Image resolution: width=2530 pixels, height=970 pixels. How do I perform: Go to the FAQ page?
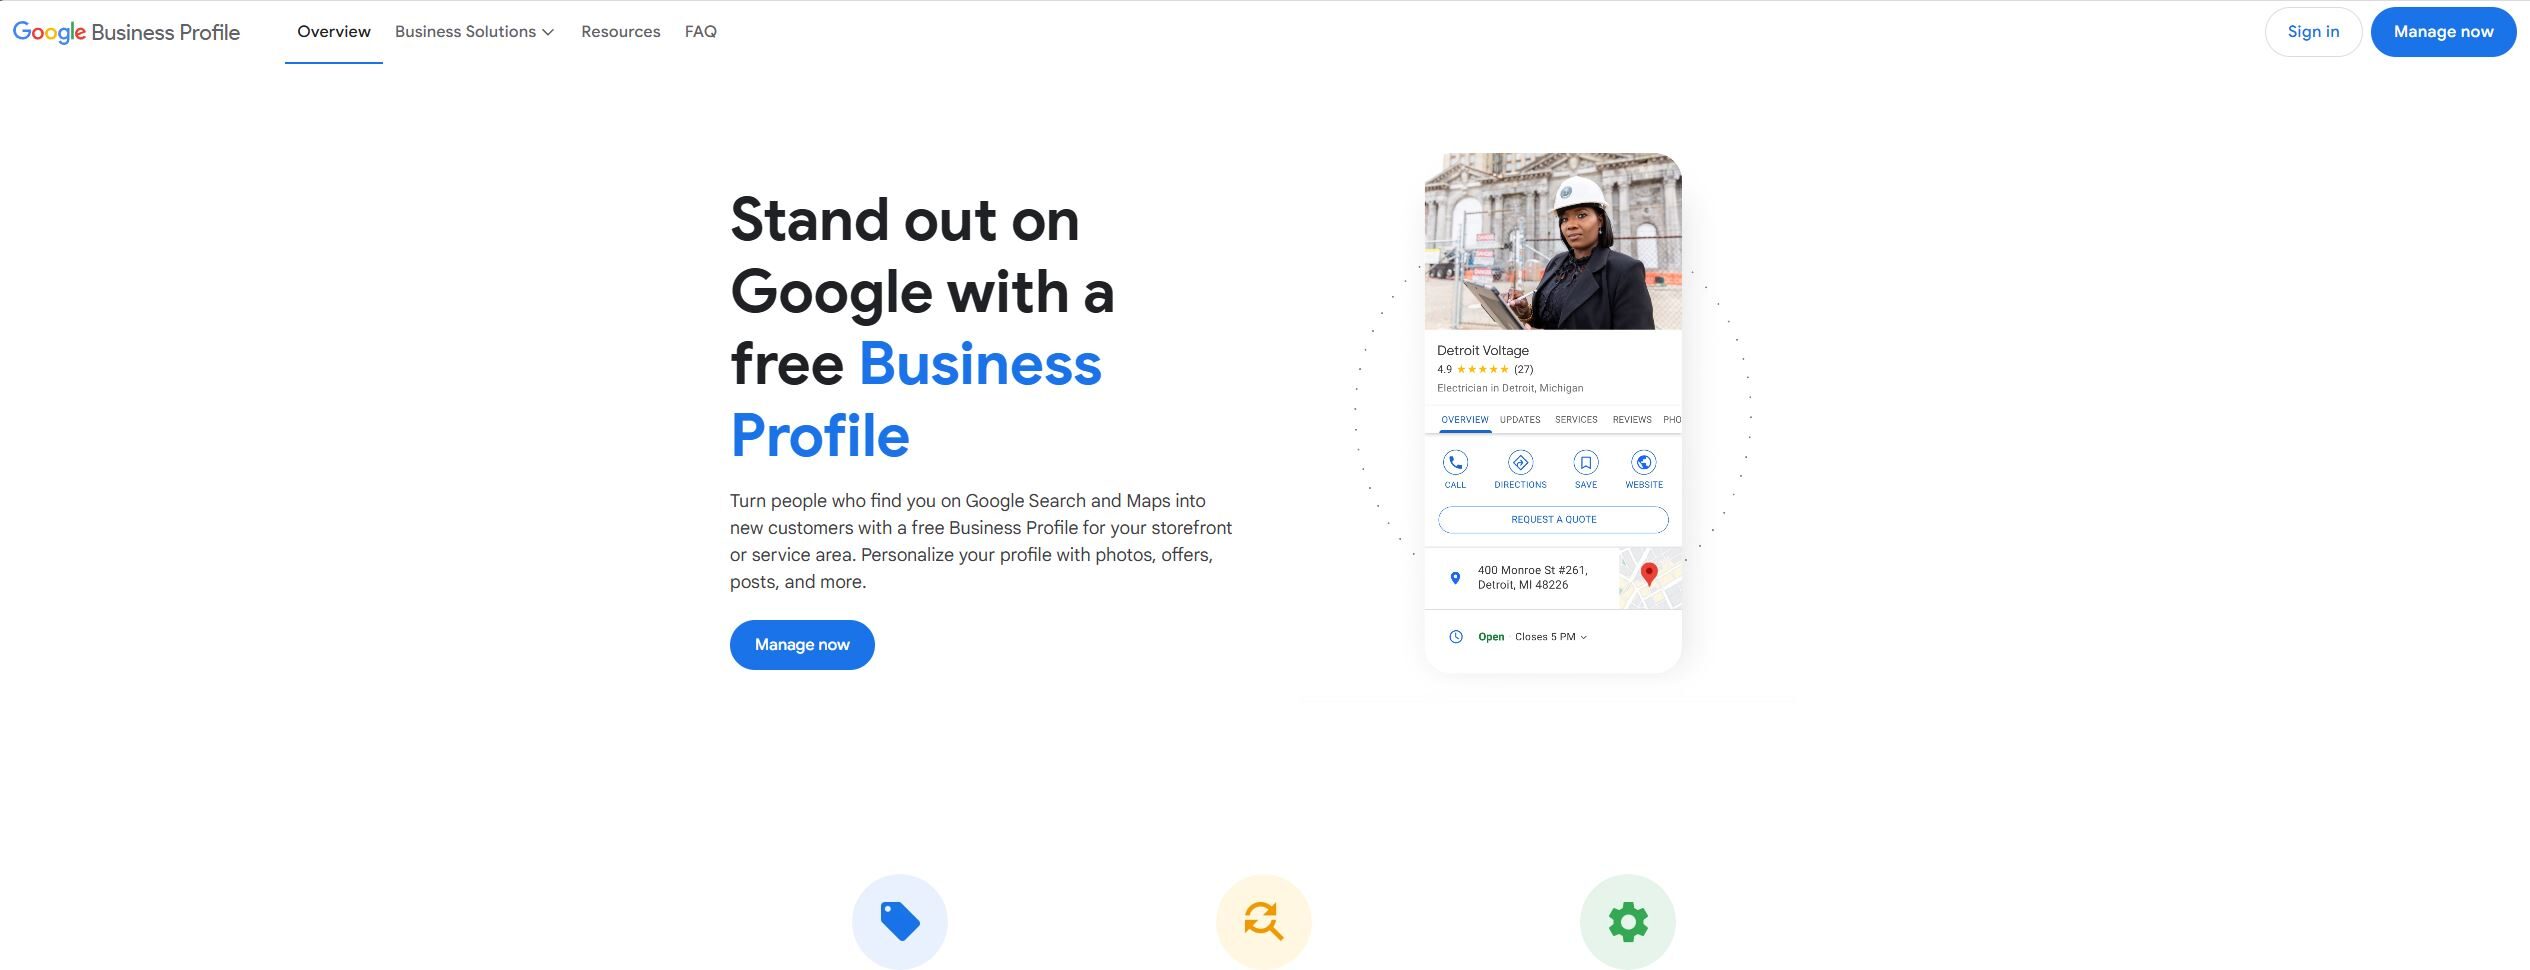coord(701,32)
